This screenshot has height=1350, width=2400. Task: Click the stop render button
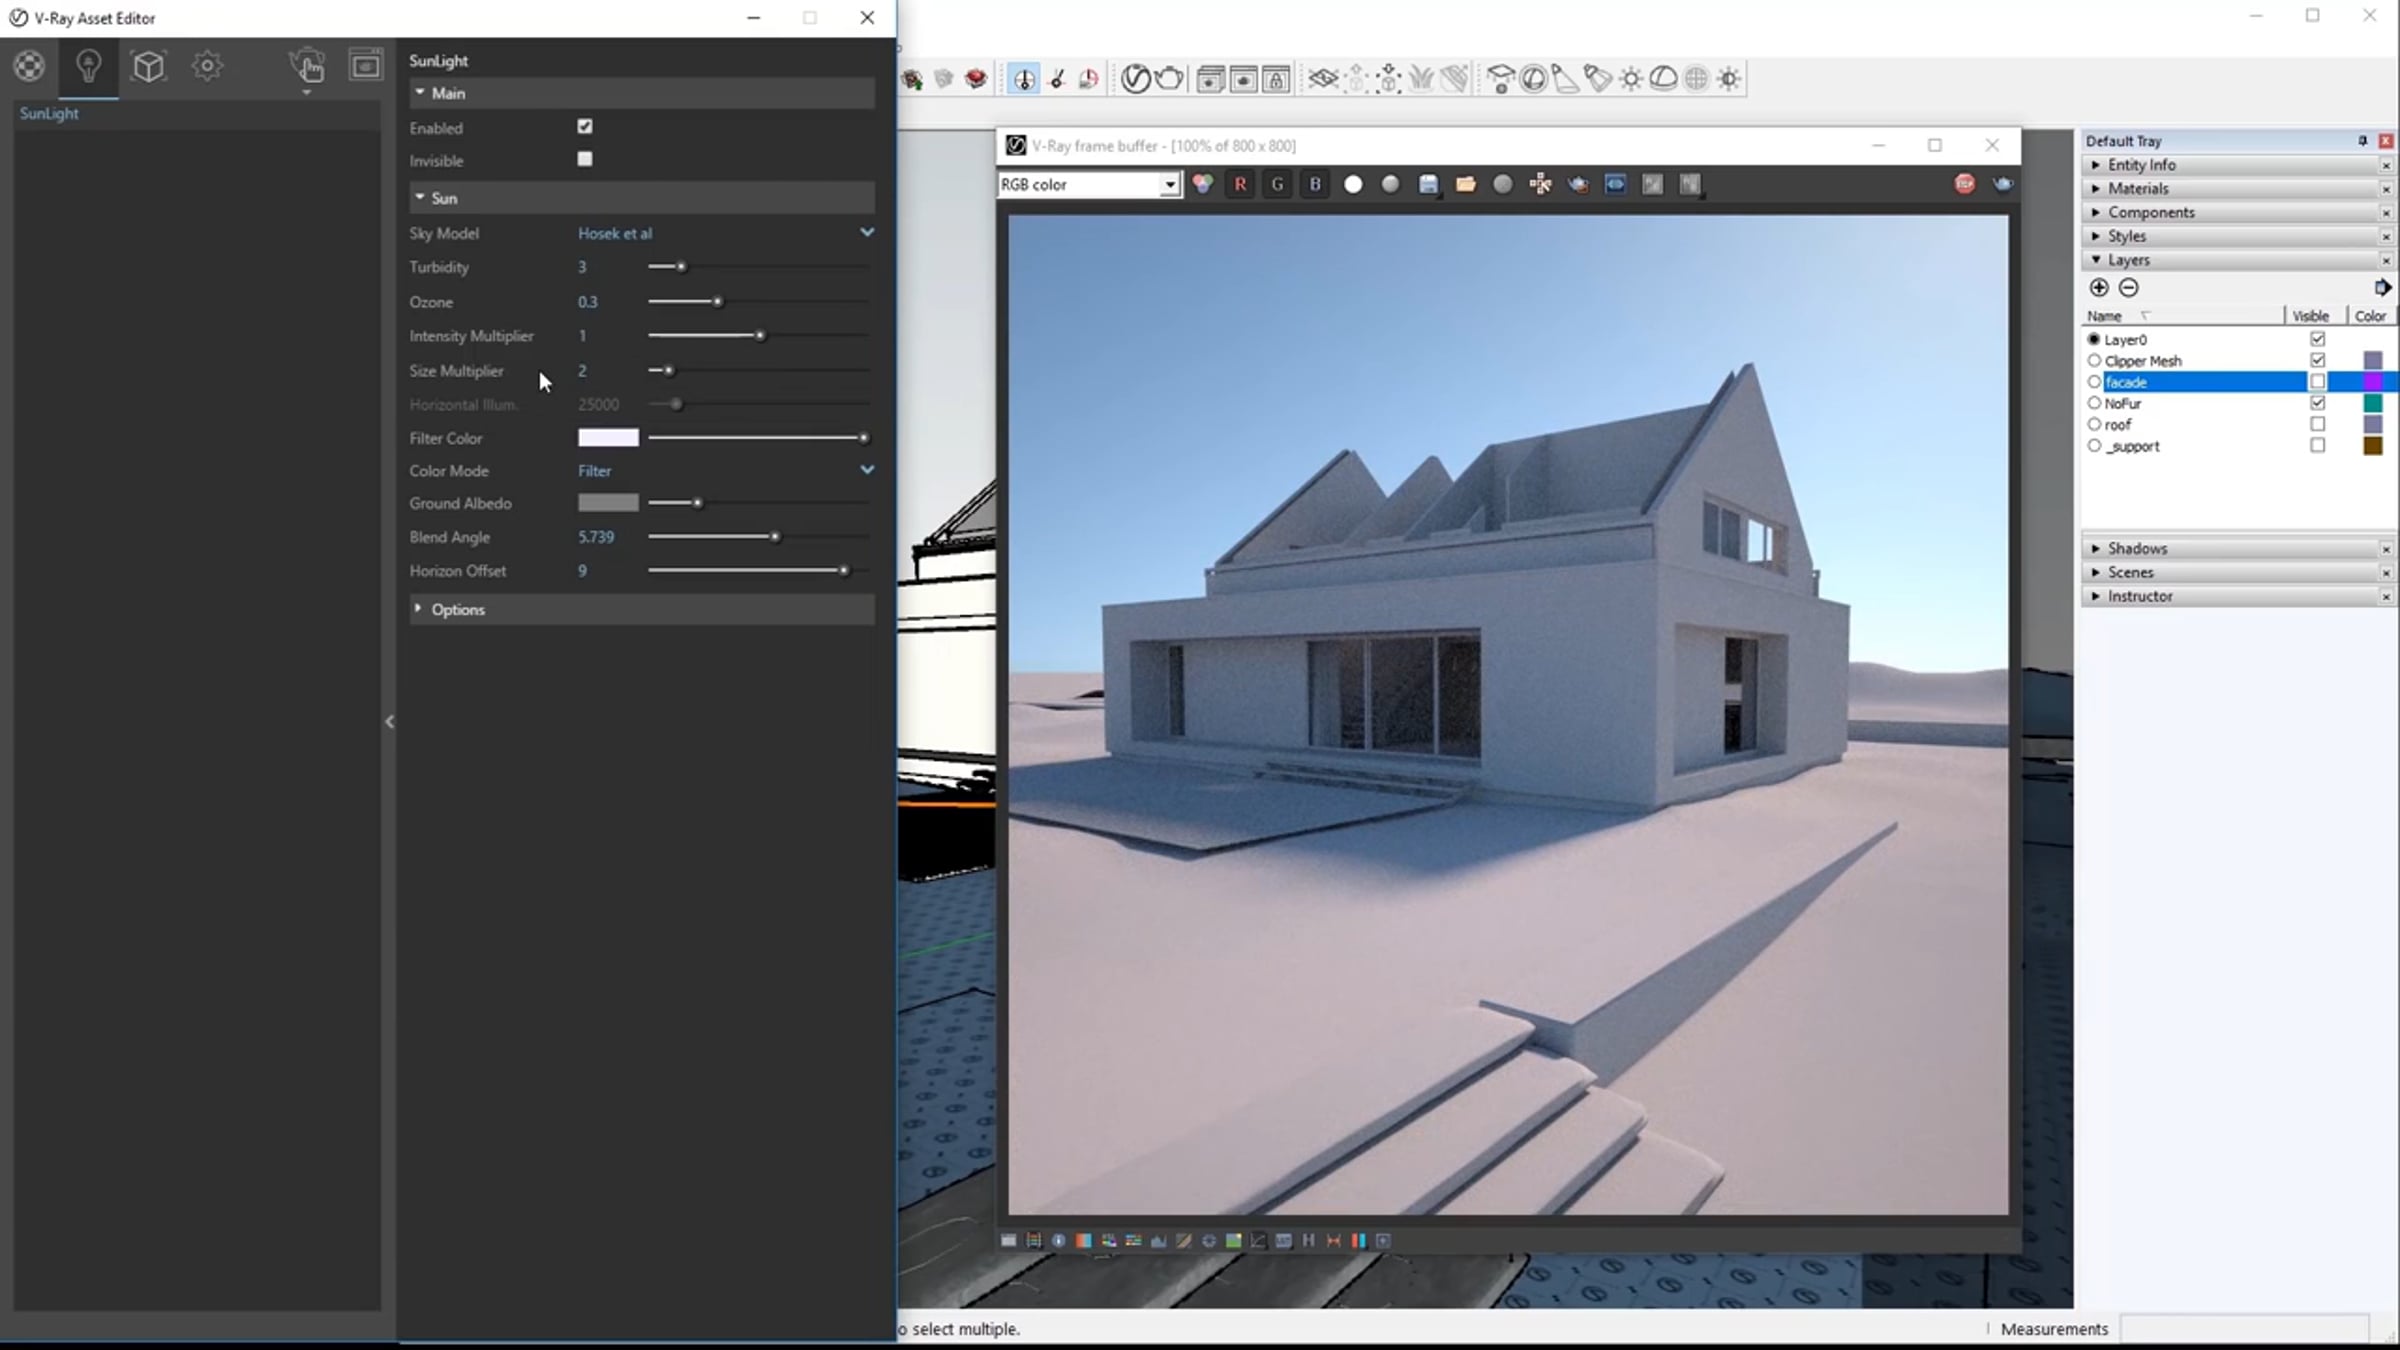[x=1964, y=184]
